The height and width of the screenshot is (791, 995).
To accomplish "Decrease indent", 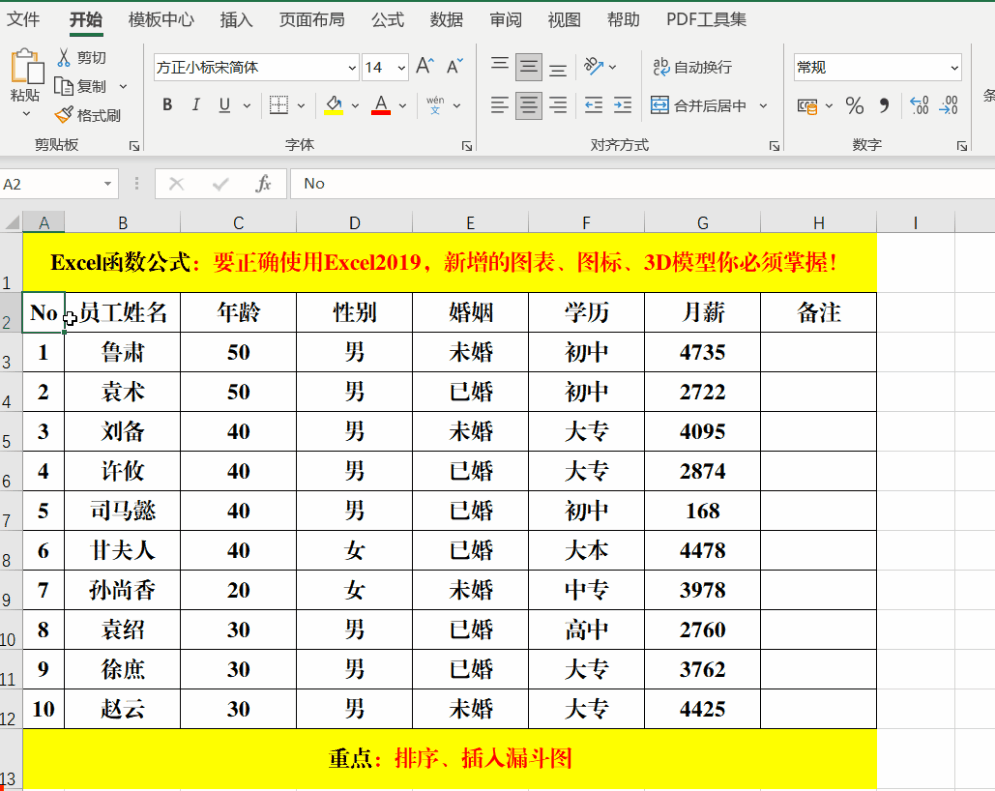I will pos(593,105).
